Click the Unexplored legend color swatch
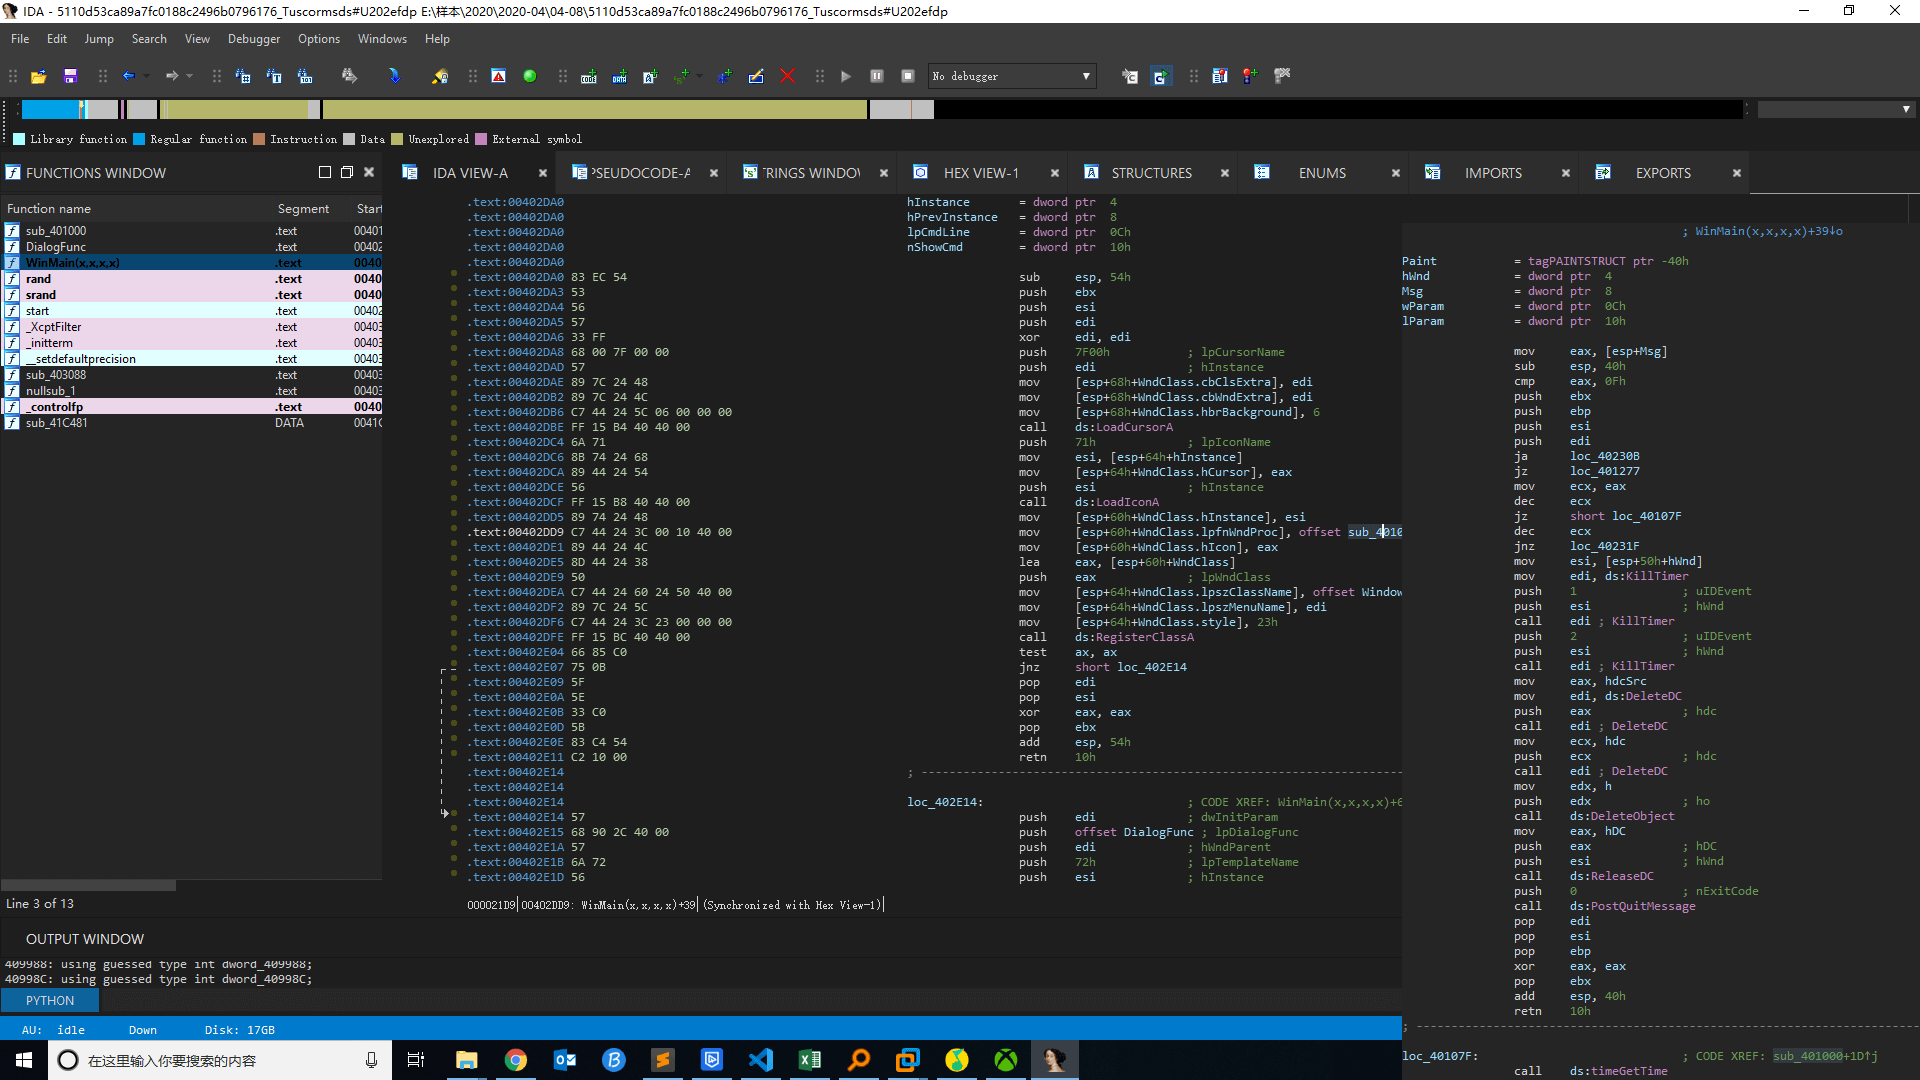The height and width of the screenshot is (1080, 1920). click(x=397, y=139)
